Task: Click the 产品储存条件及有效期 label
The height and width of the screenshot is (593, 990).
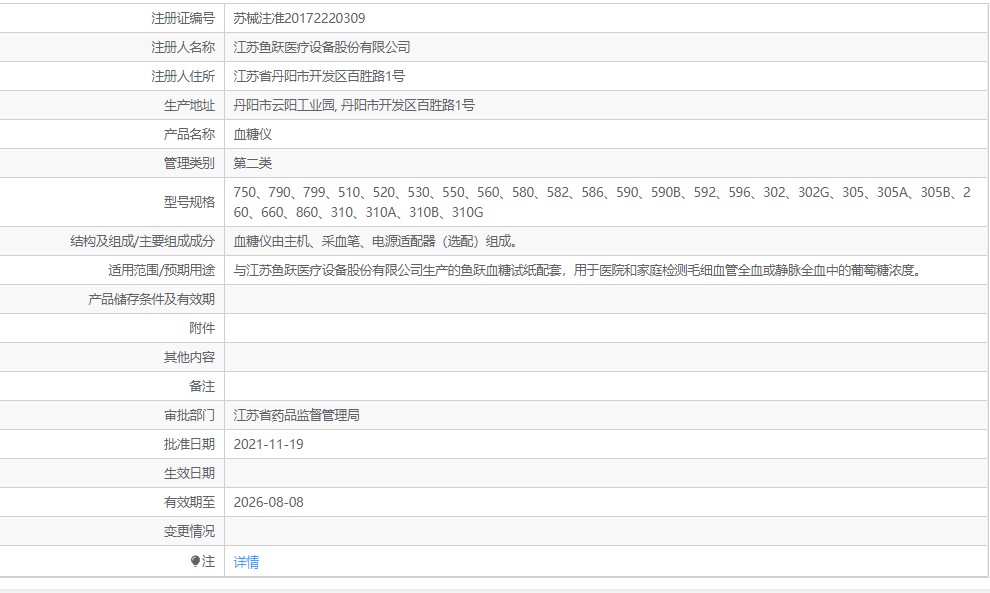Action: click(152, 299)
